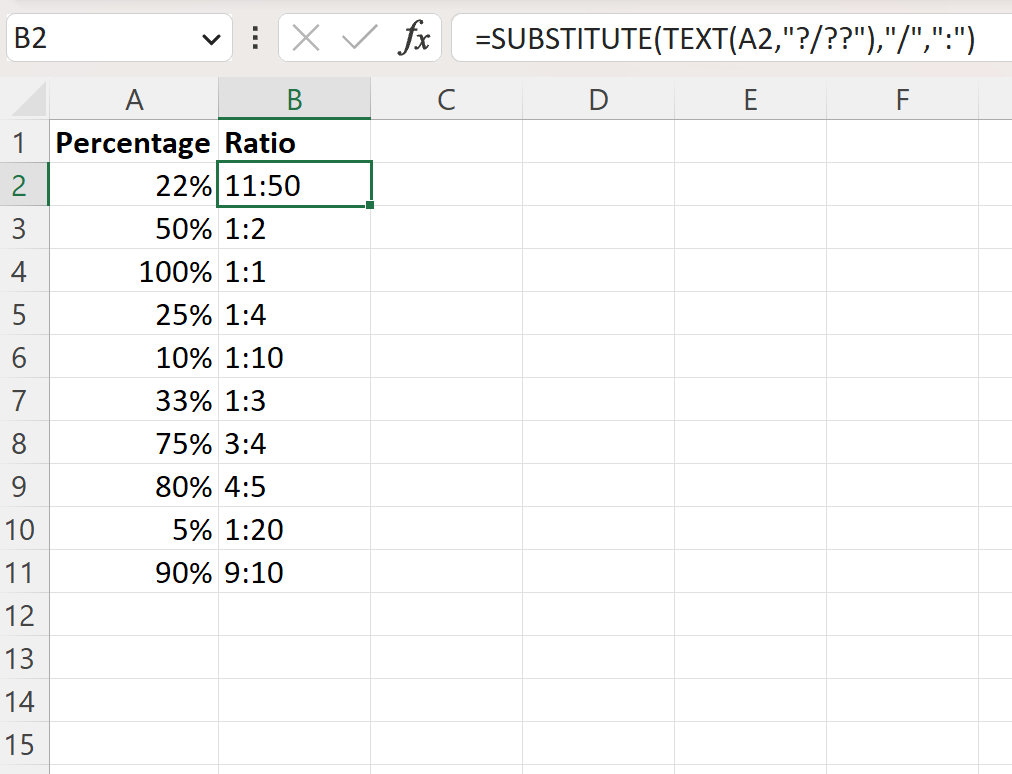
Task: Select row 11 header
Action: (x=24, y=572)
